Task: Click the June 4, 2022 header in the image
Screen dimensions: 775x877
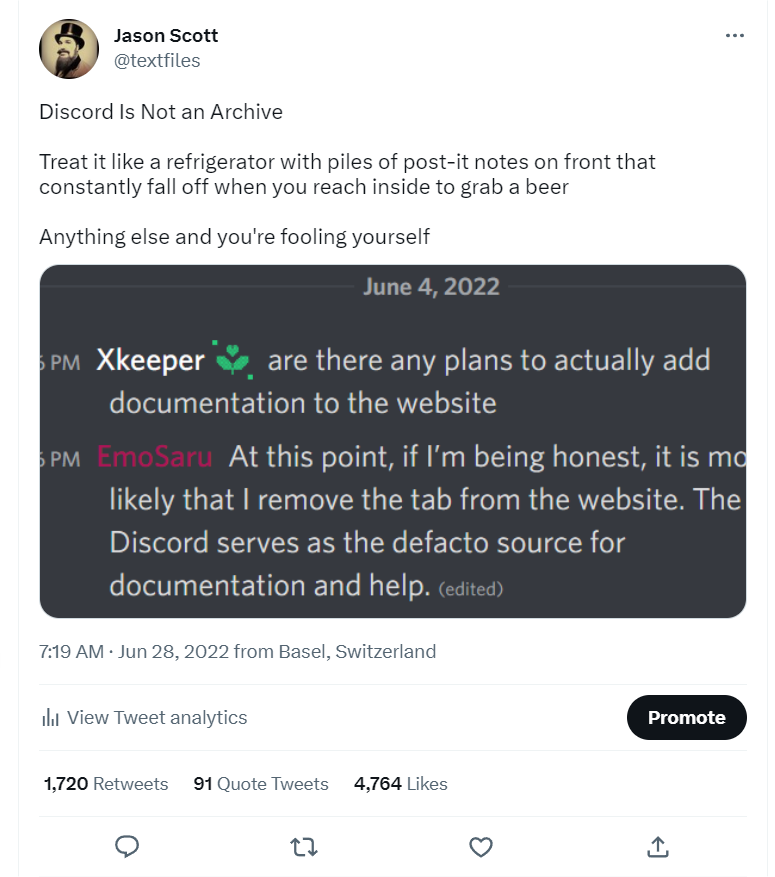Action: (x=430, y=286)
